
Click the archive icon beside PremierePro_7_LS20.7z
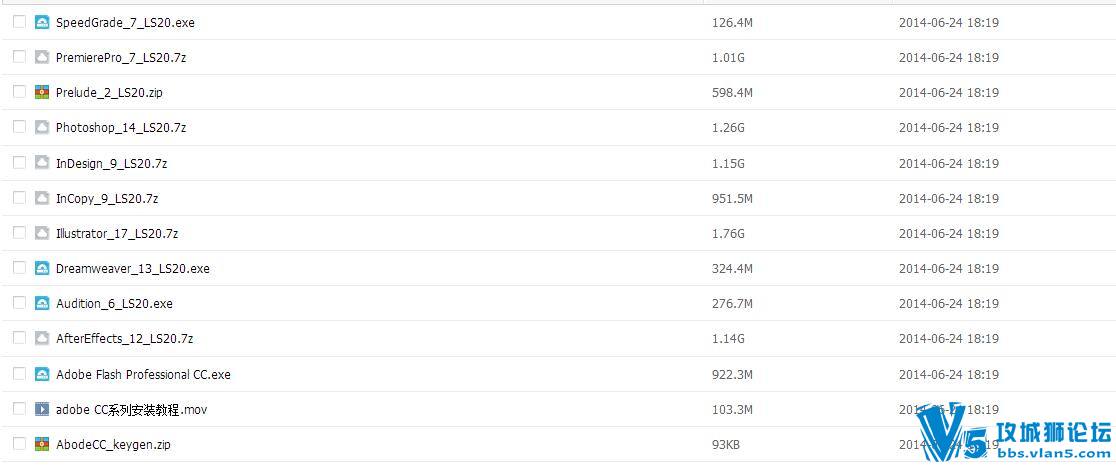[42, 57]
